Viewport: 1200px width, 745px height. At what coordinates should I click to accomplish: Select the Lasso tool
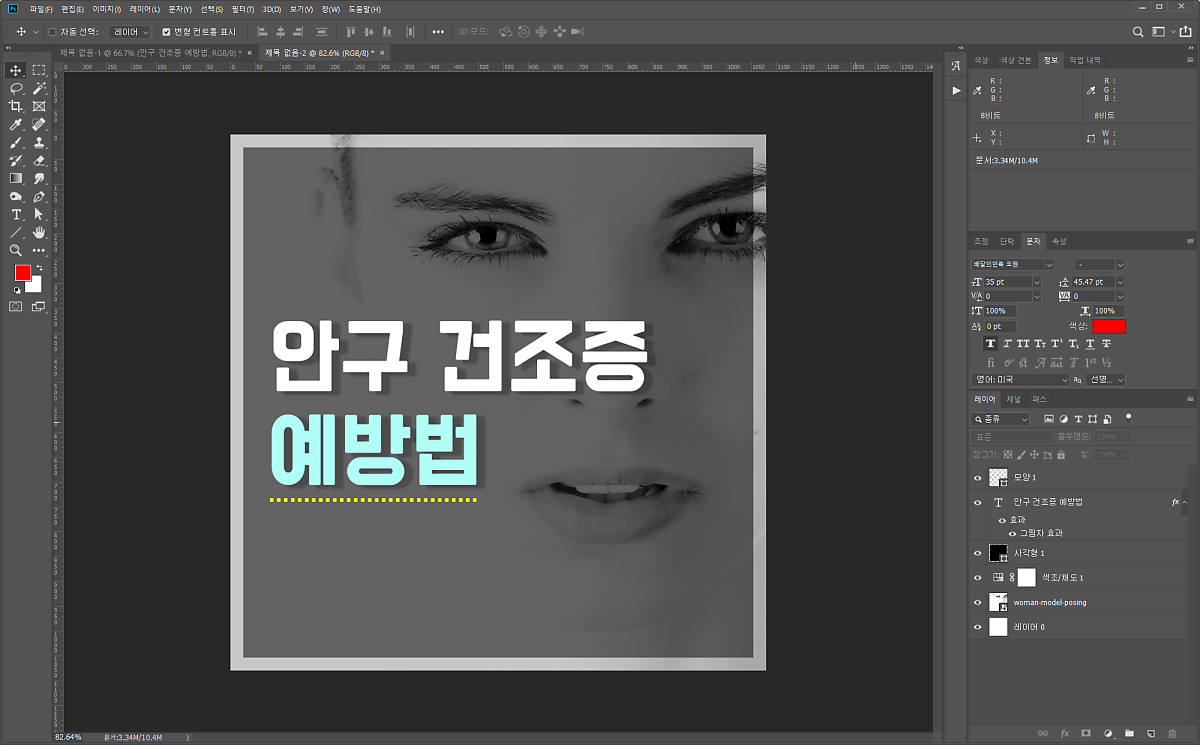16,88
